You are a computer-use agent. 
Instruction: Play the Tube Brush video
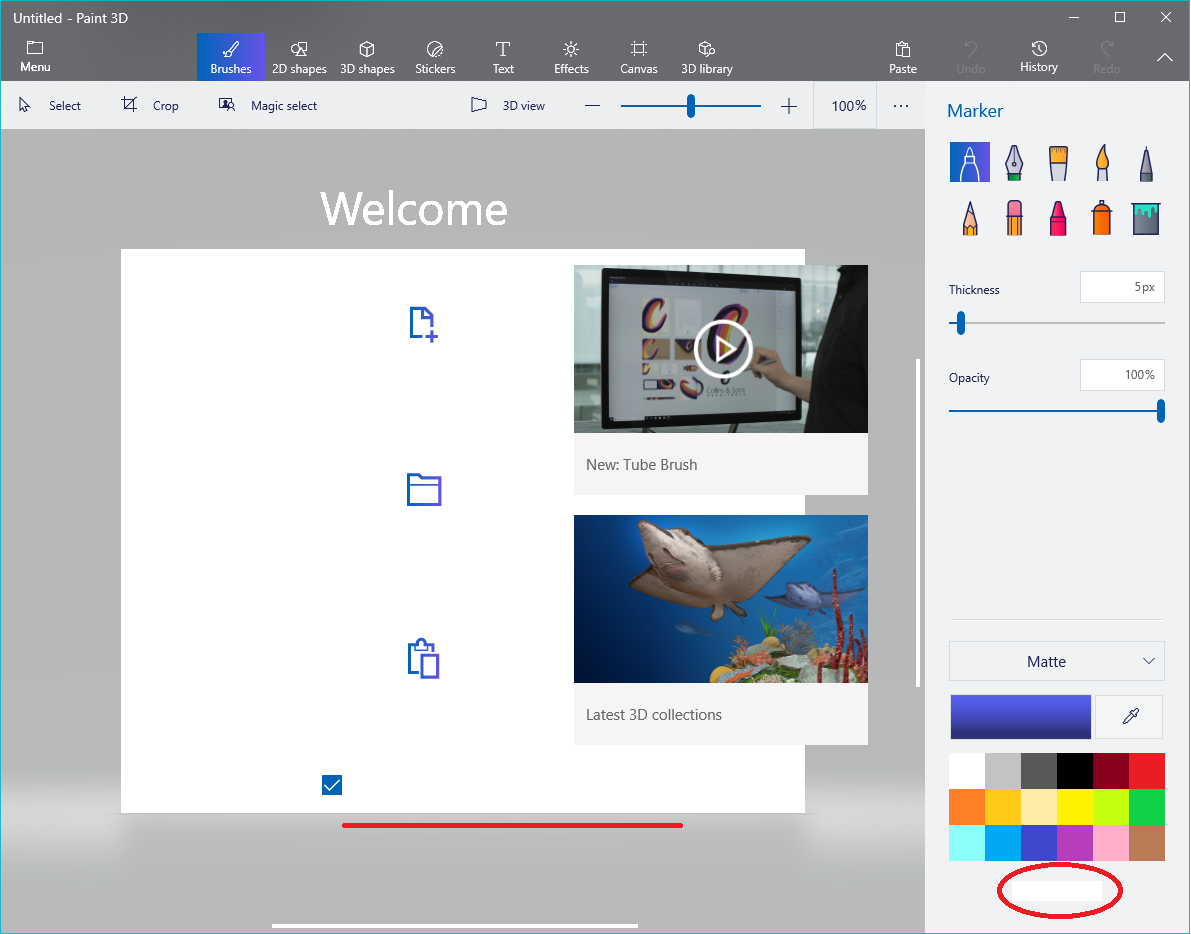pyautogui.click(x=722, y=349)
